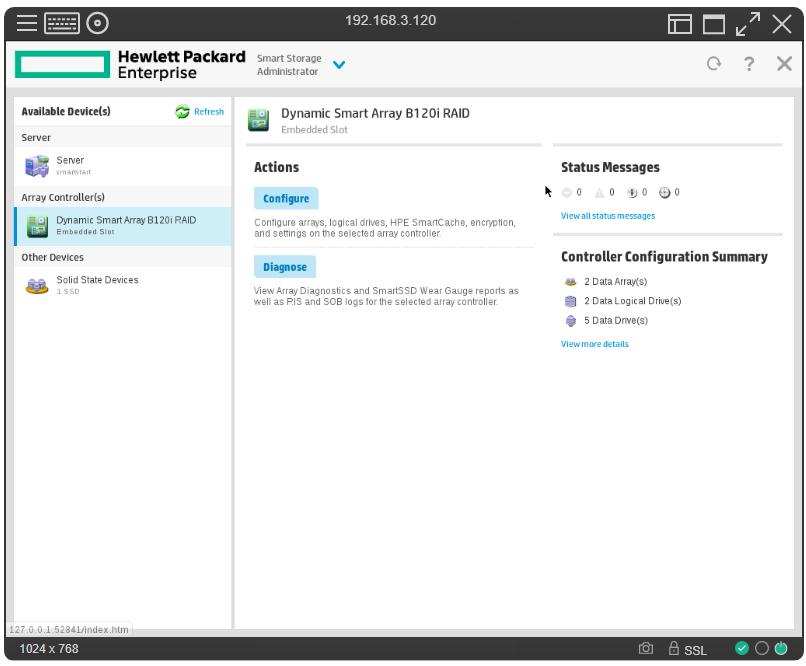Image resolution: width=806 pixels, height=666 pixels.
Task: Click the green health check status icon
Action: [742, 649]
